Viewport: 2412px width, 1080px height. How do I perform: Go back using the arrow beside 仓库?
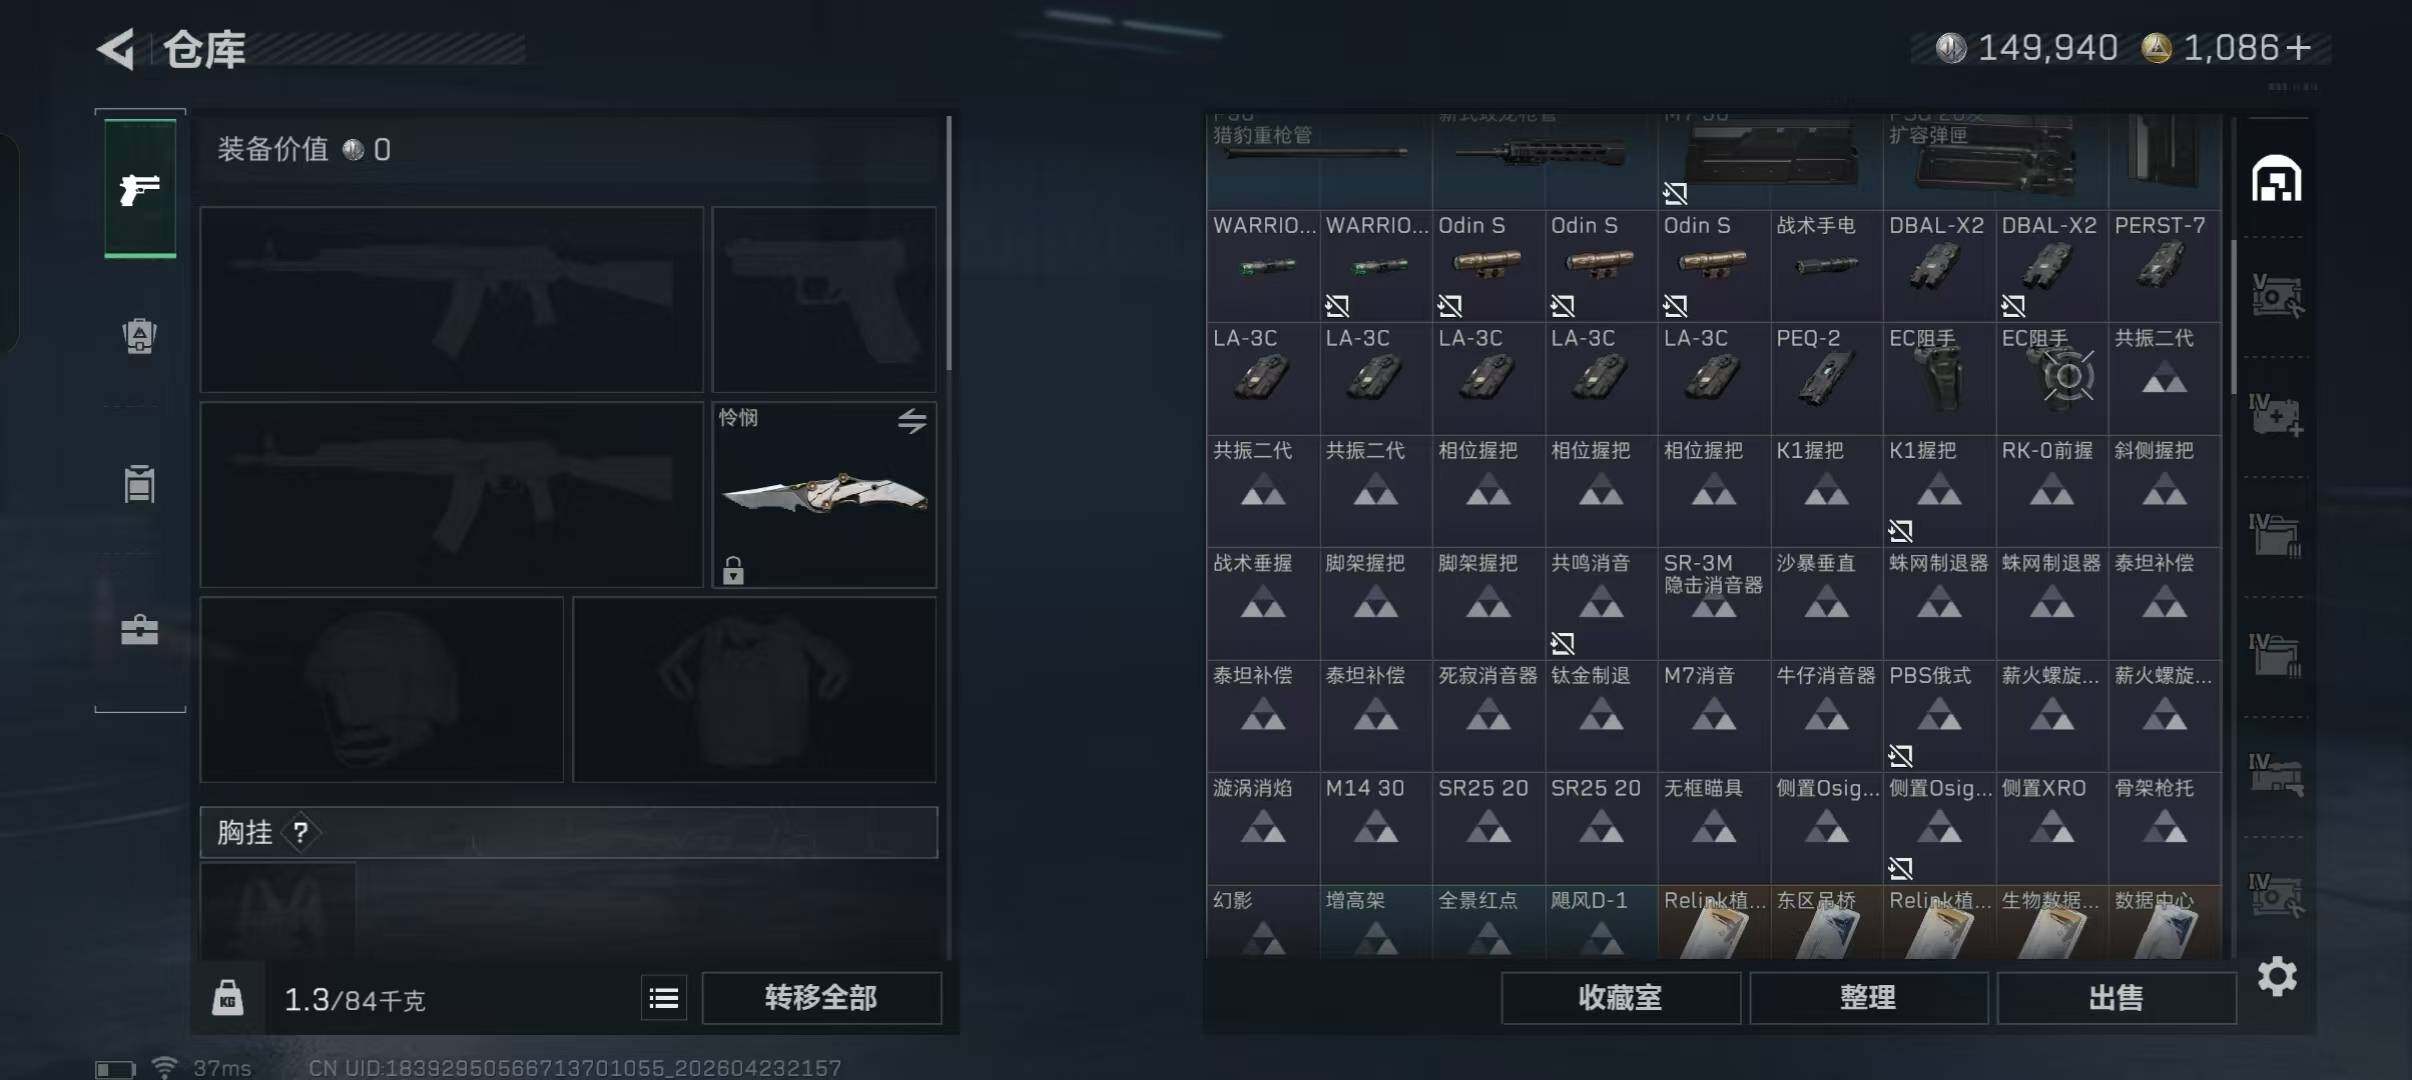pos(117,49)
